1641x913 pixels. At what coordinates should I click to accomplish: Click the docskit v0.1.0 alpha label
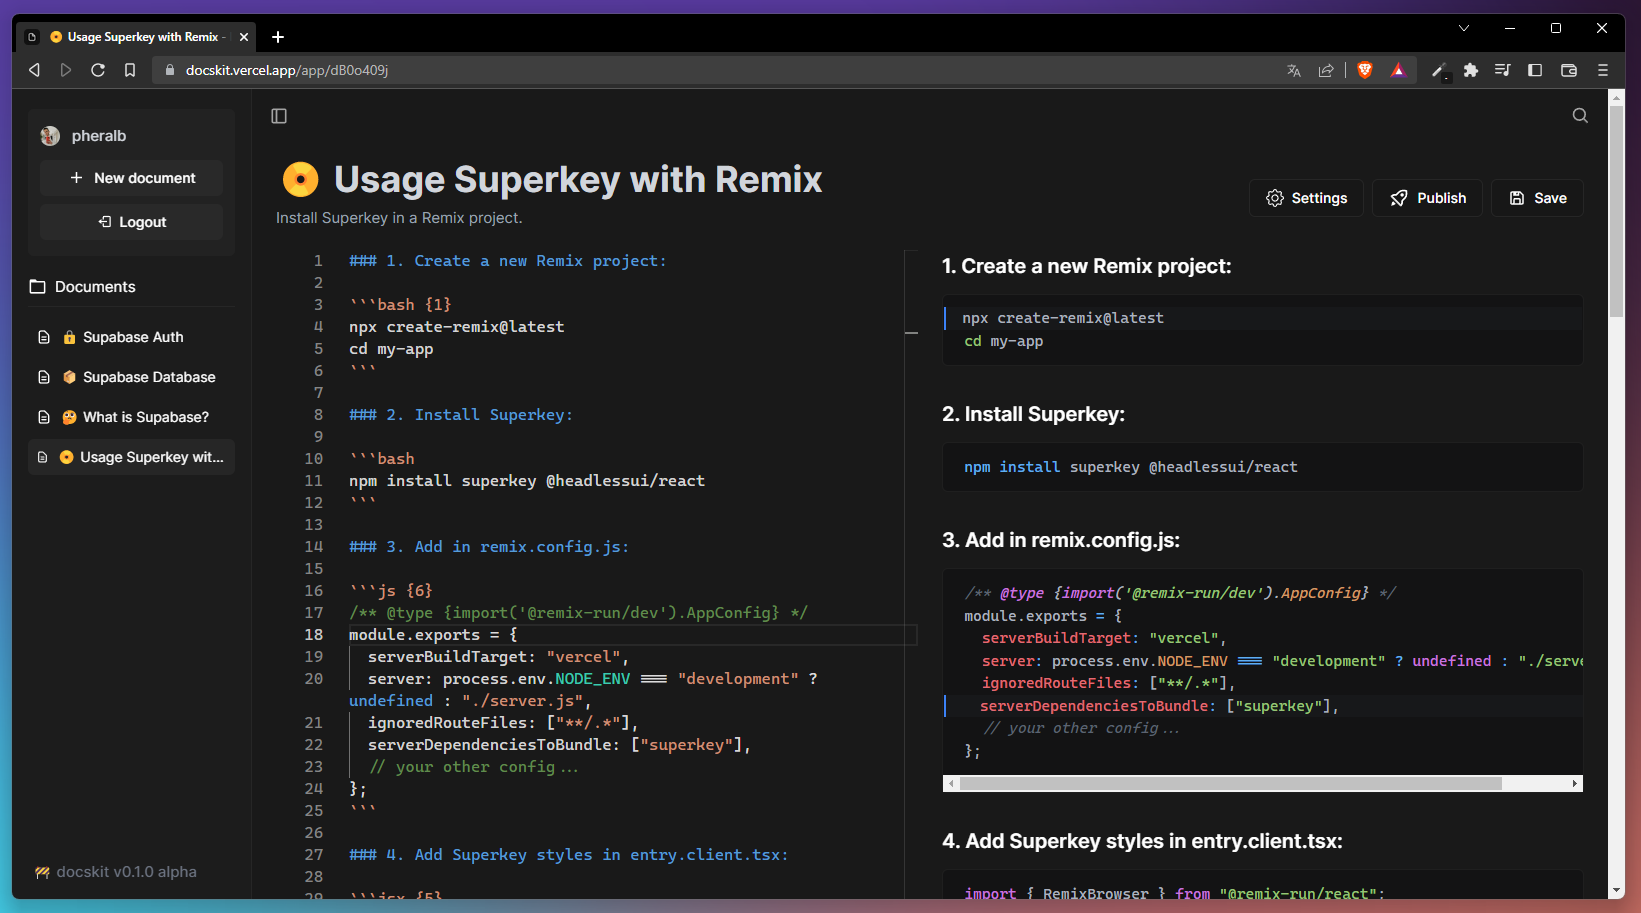click(x=116, y=872)
